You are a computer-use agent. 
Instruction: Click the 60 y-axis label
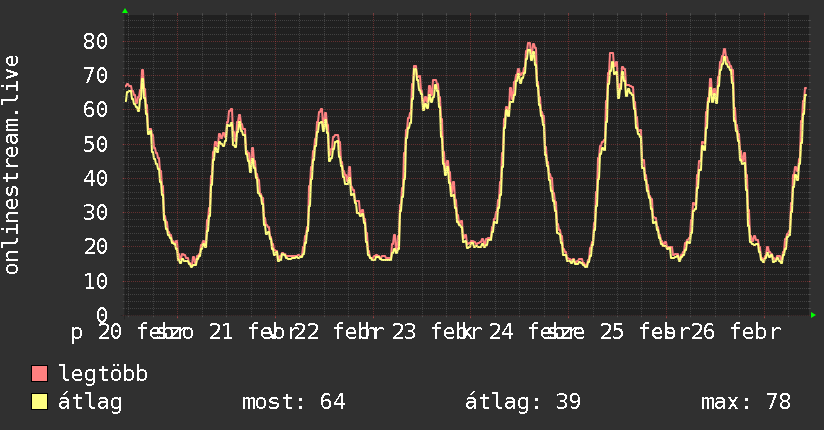(96, 109)
